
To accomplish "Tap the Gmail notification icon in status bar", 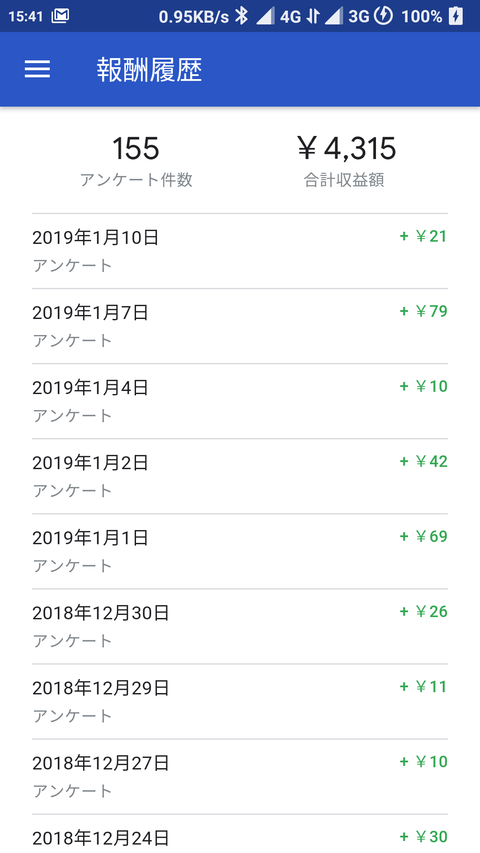I will (60, 16).
